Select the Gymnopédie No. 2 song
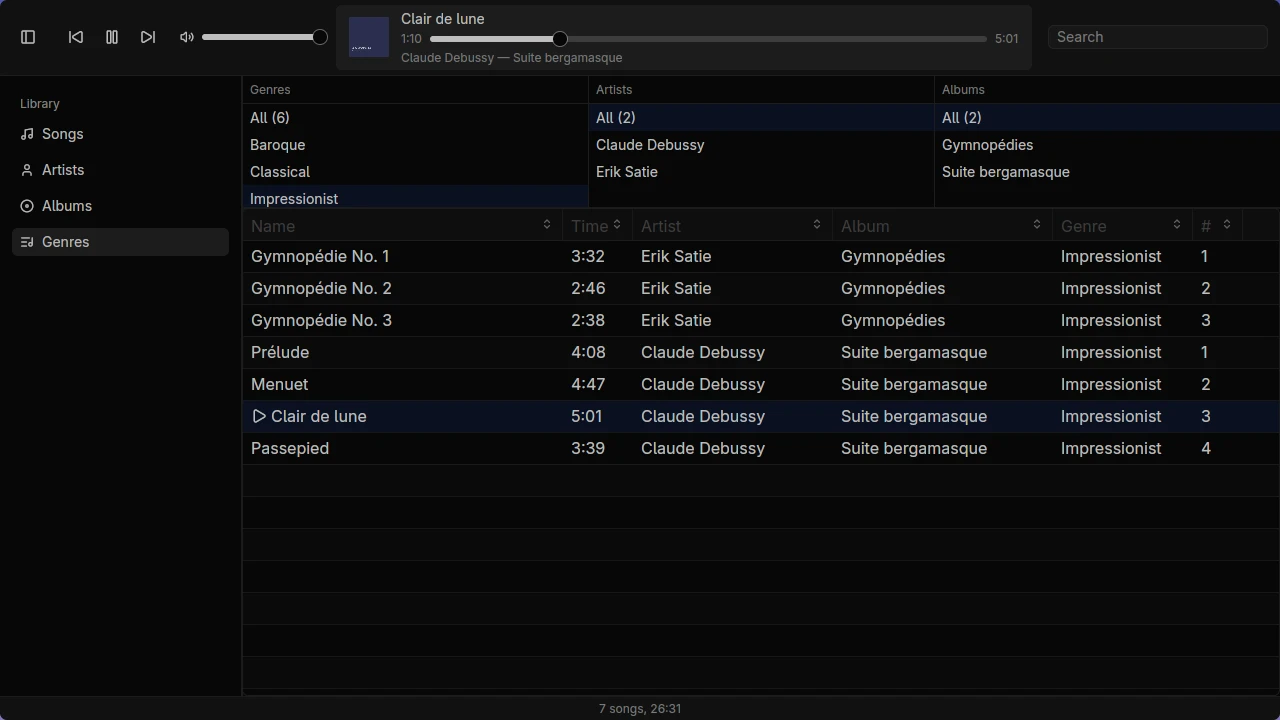The width and height of the screenshot is (1280, 720). (x=761, y=289)
